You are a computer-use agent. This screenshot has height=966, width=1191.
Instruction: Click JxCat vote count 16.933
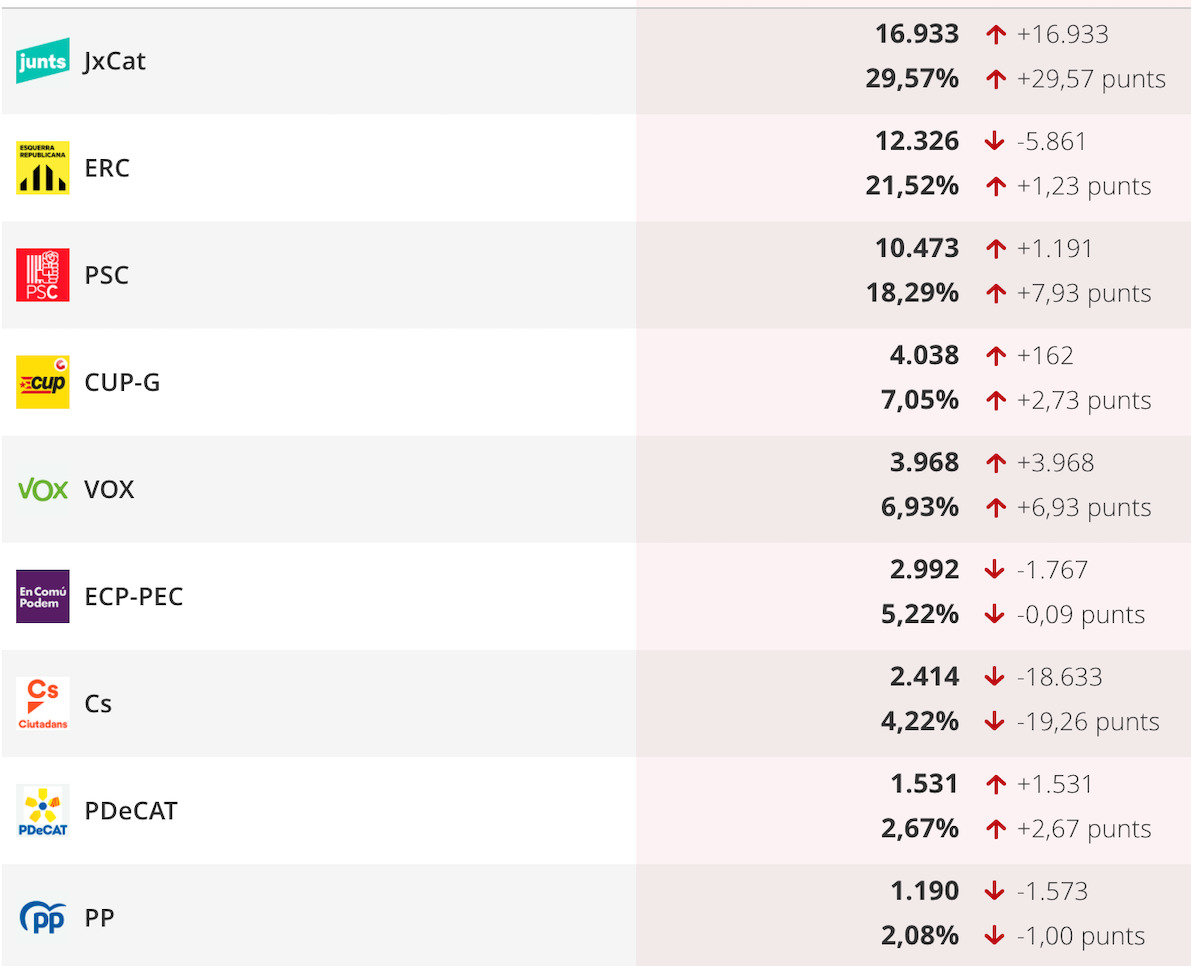click(917, 34)
